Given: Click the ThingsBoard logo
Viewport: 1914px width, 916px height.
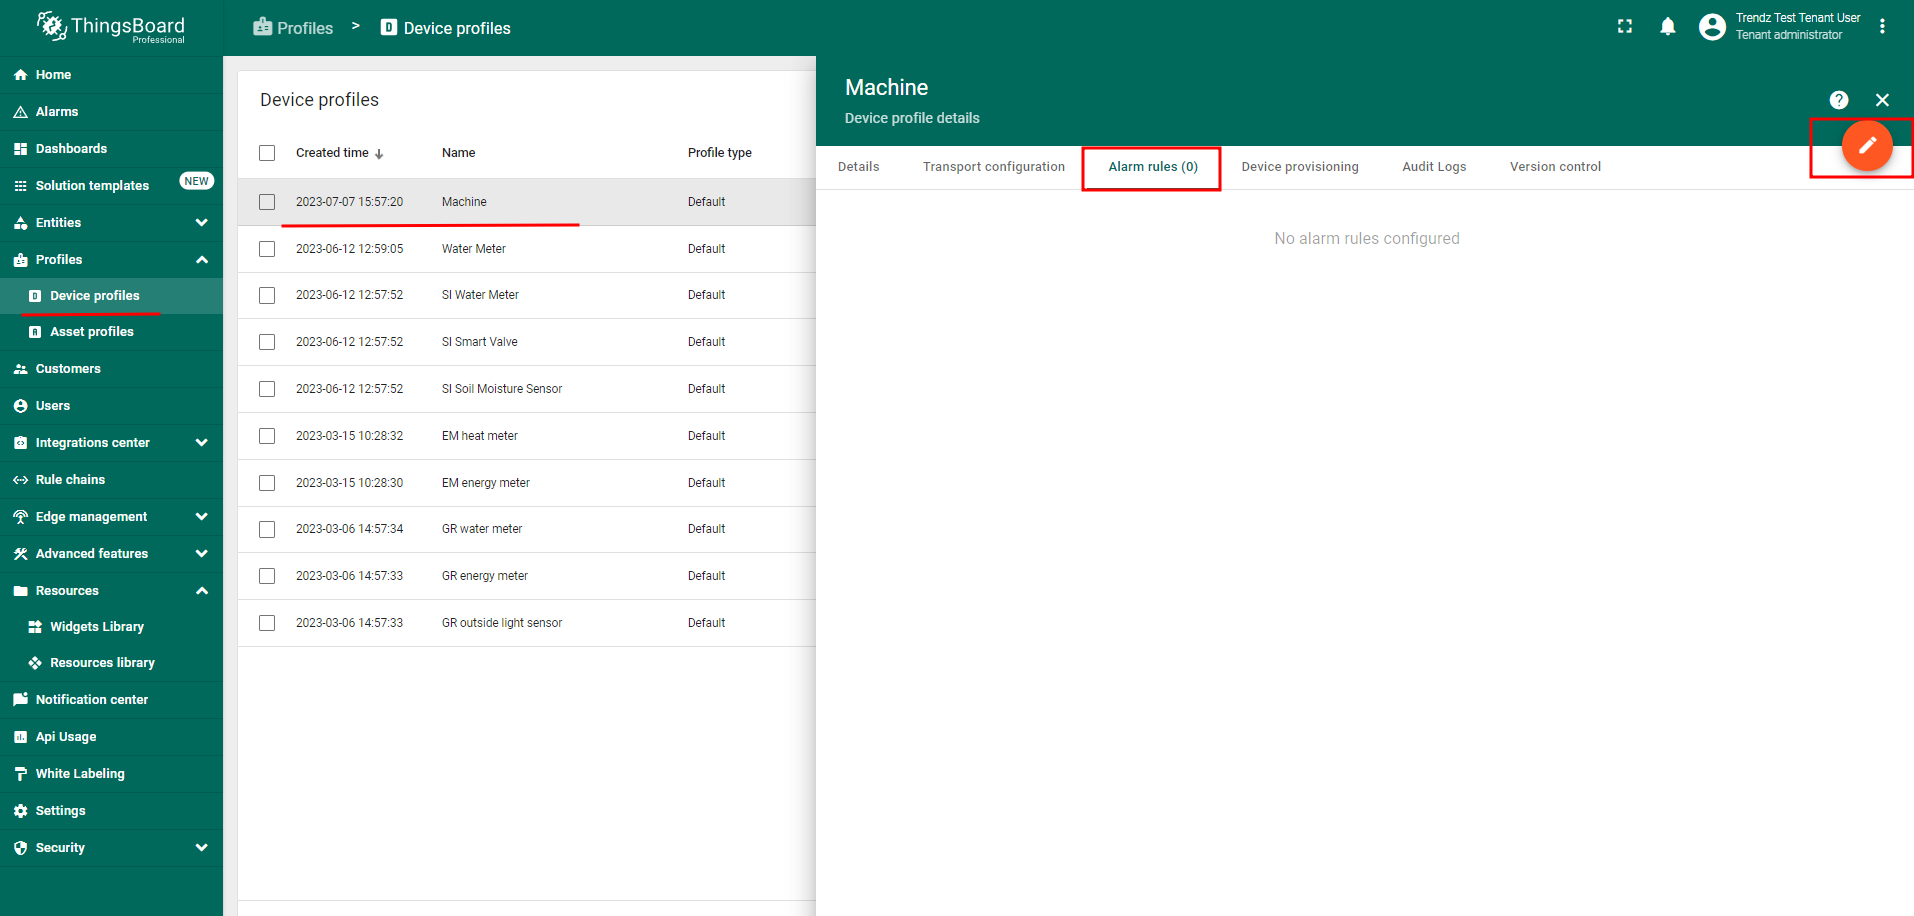Looking at the screenshot, I should click(x=111, y=27).
